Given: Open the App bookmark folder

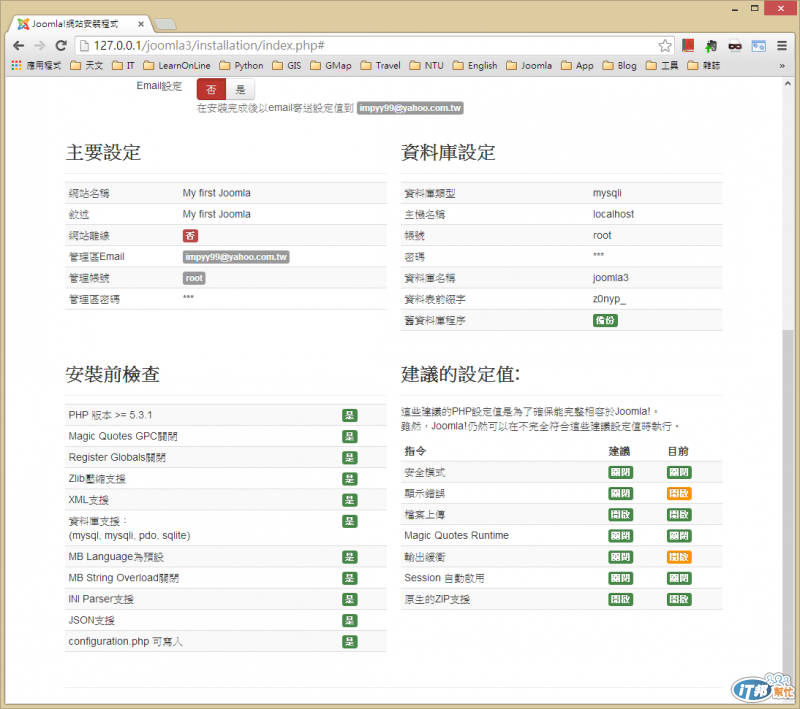Looking at the screenshot, I should click(578, 65).
